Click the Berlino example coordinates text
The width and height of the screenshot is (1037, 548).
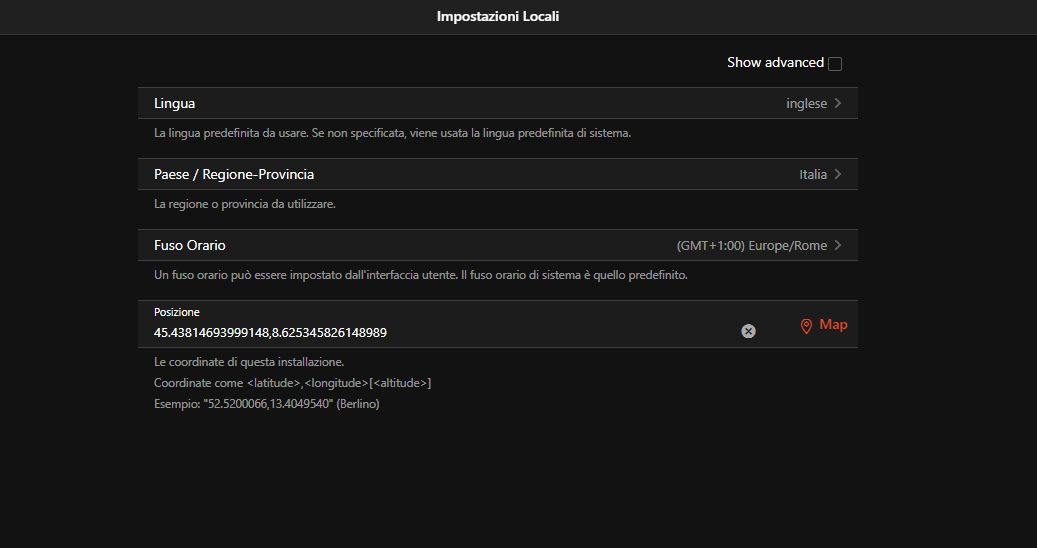(266, 404)
